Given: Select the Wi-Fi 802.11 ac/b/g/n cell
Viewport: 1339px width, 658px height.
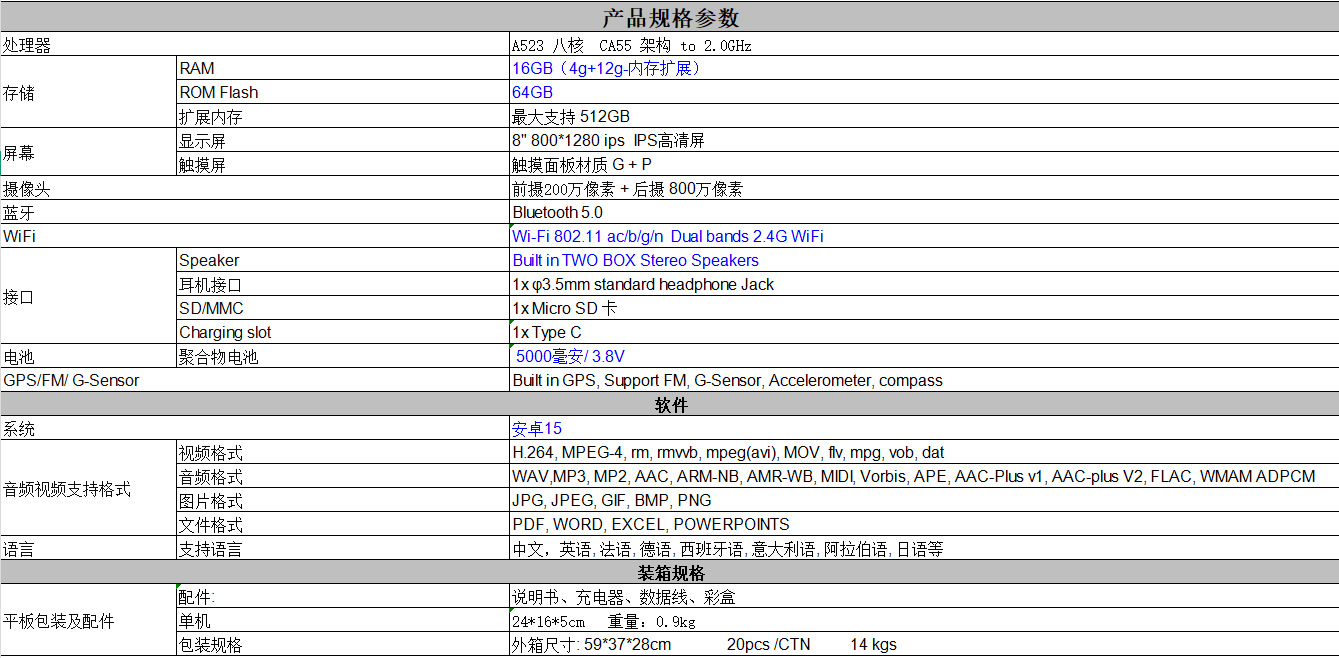Looking at the screenshot, I should pos(924,237).
